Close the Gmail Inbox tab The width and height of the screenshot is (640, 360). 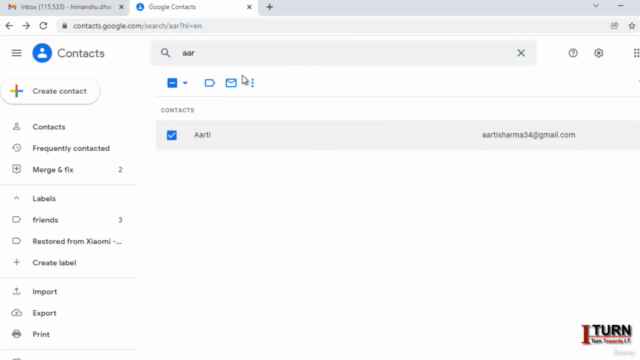[x=121, y=7]
